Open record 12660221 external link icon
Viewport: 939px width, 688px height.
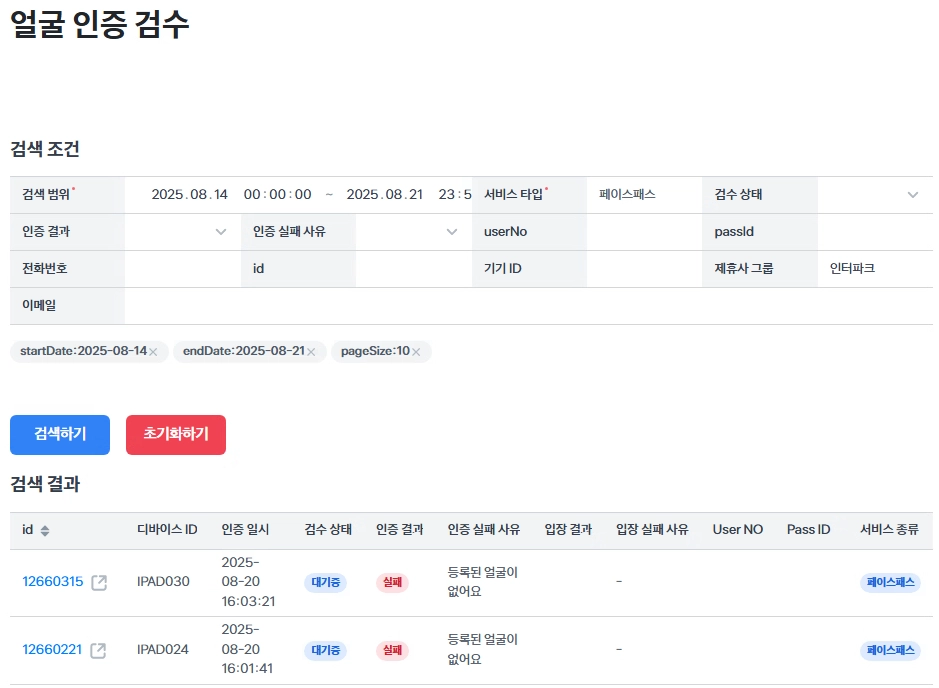tap(98, 650)
